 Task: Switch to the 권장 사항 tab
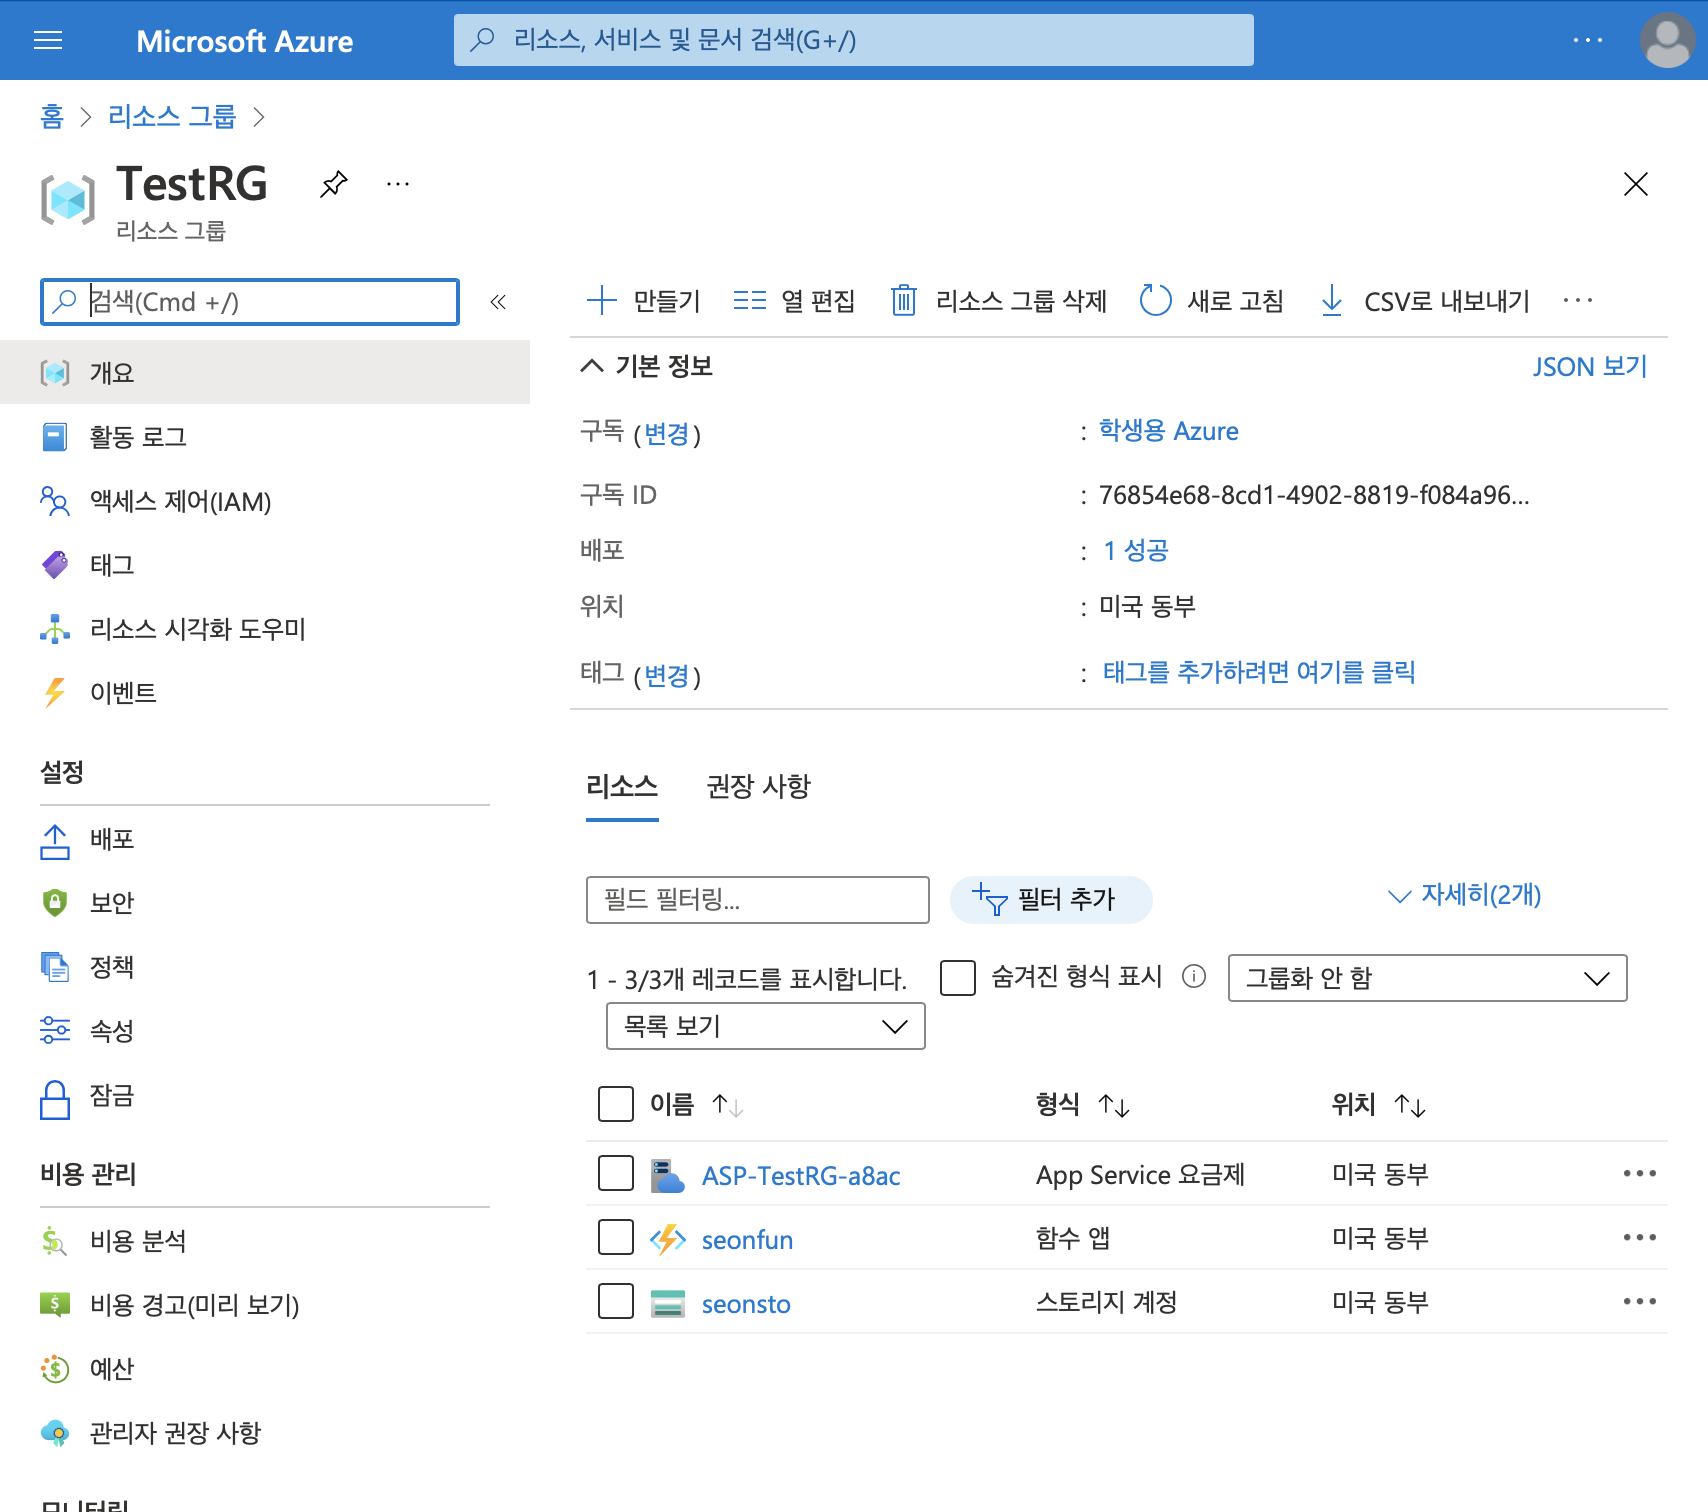[759, 787]
